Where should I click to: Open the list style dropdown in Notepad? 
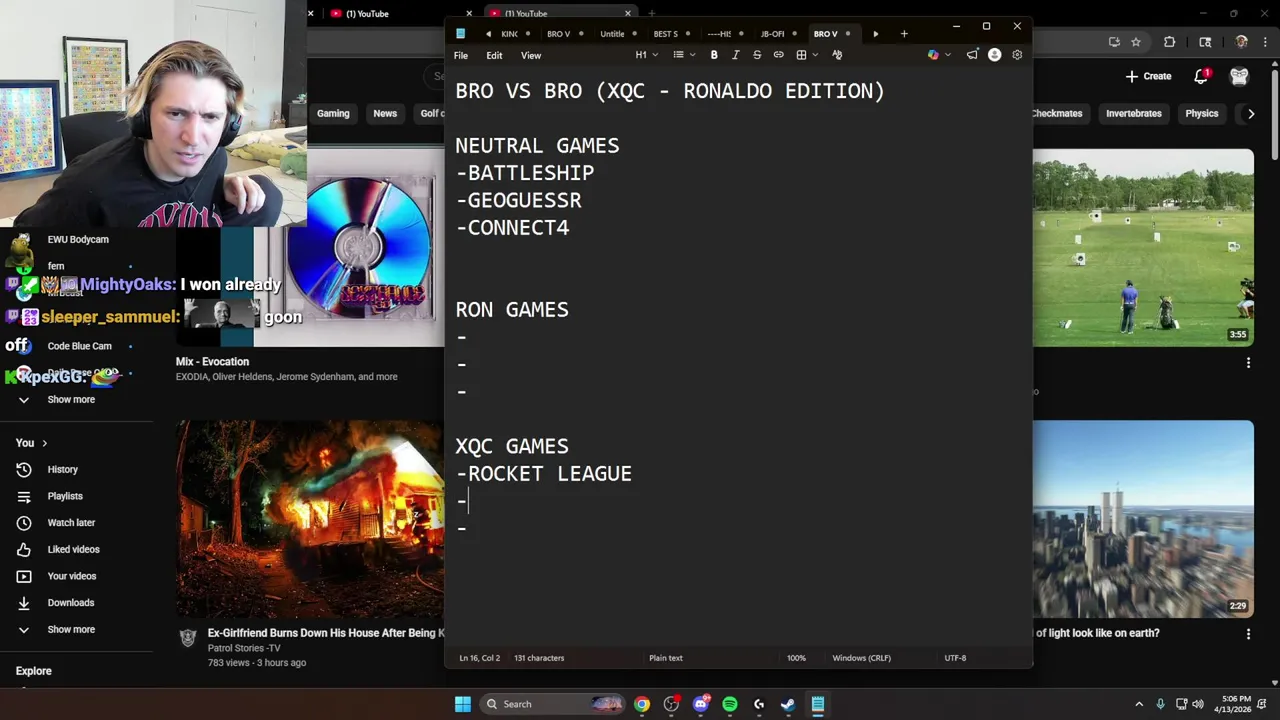pos(684,55)
